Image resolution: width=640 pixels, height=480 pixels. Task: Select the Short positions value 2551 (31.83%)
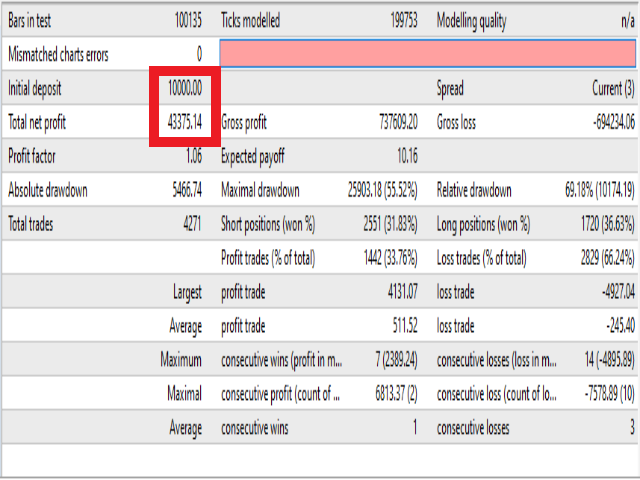coord(391,224)
